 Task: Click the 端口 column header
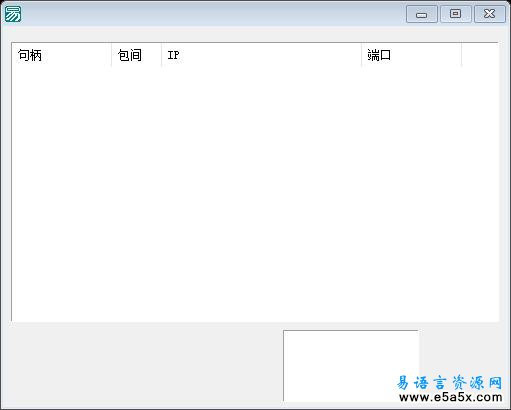[x=411, y=55]
